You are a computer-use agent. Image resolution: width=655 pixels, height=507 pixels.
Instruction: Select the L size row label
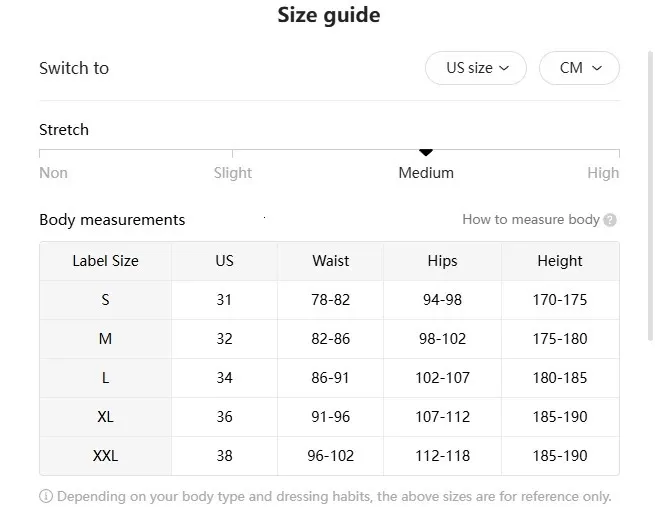pos(105,378)
